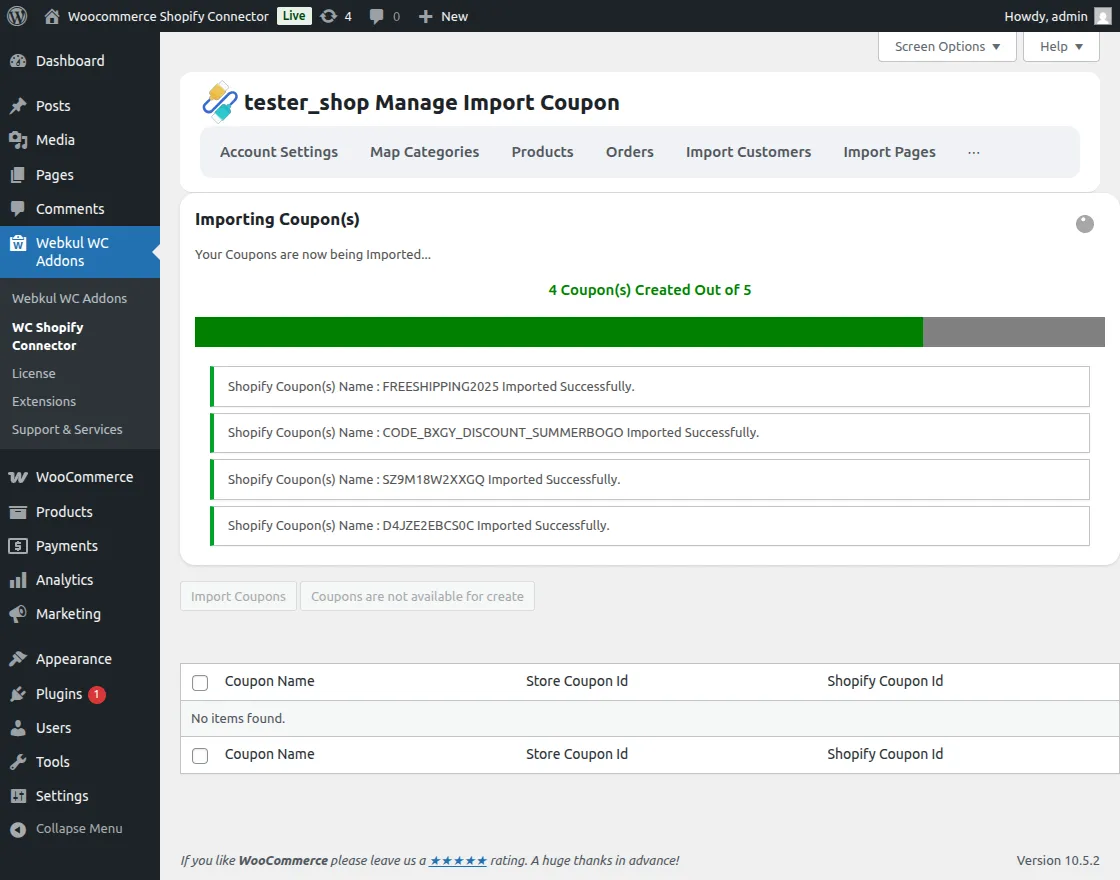Click the Import Coupons button
The height and width of the screenshot is (880, 1120).
click(238, 596)
